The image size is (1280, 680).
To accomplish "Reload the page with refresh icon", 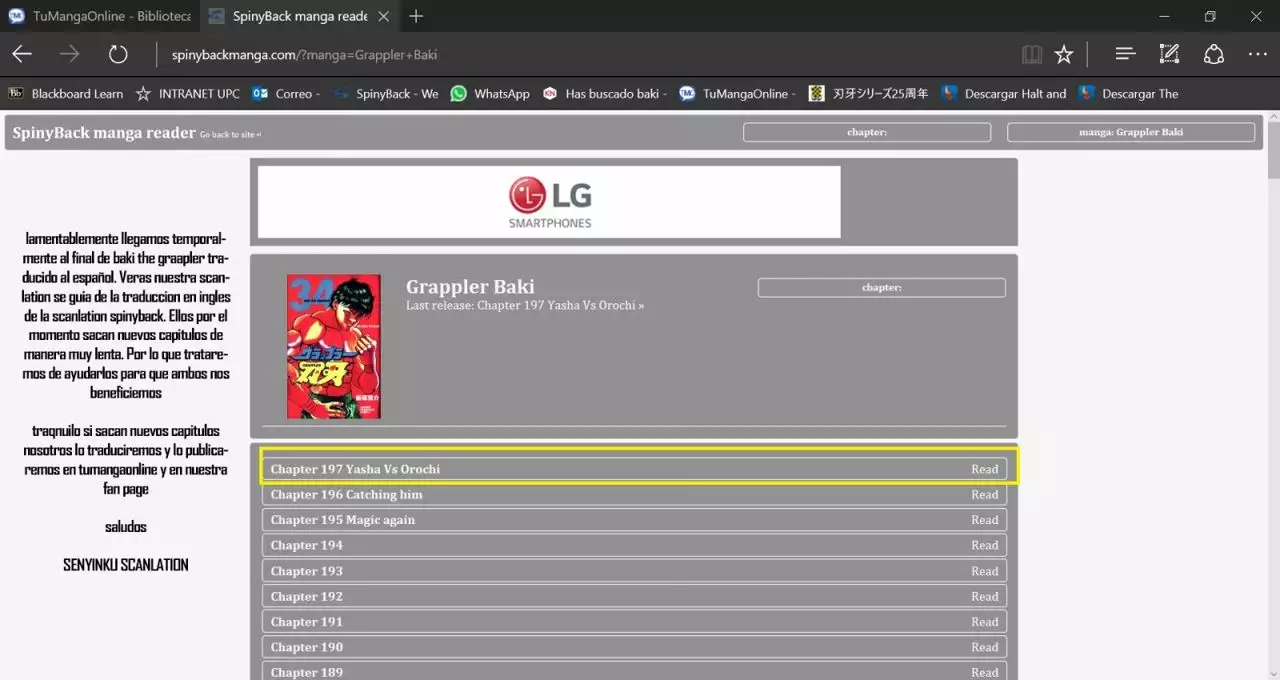I will coord(118,54).
